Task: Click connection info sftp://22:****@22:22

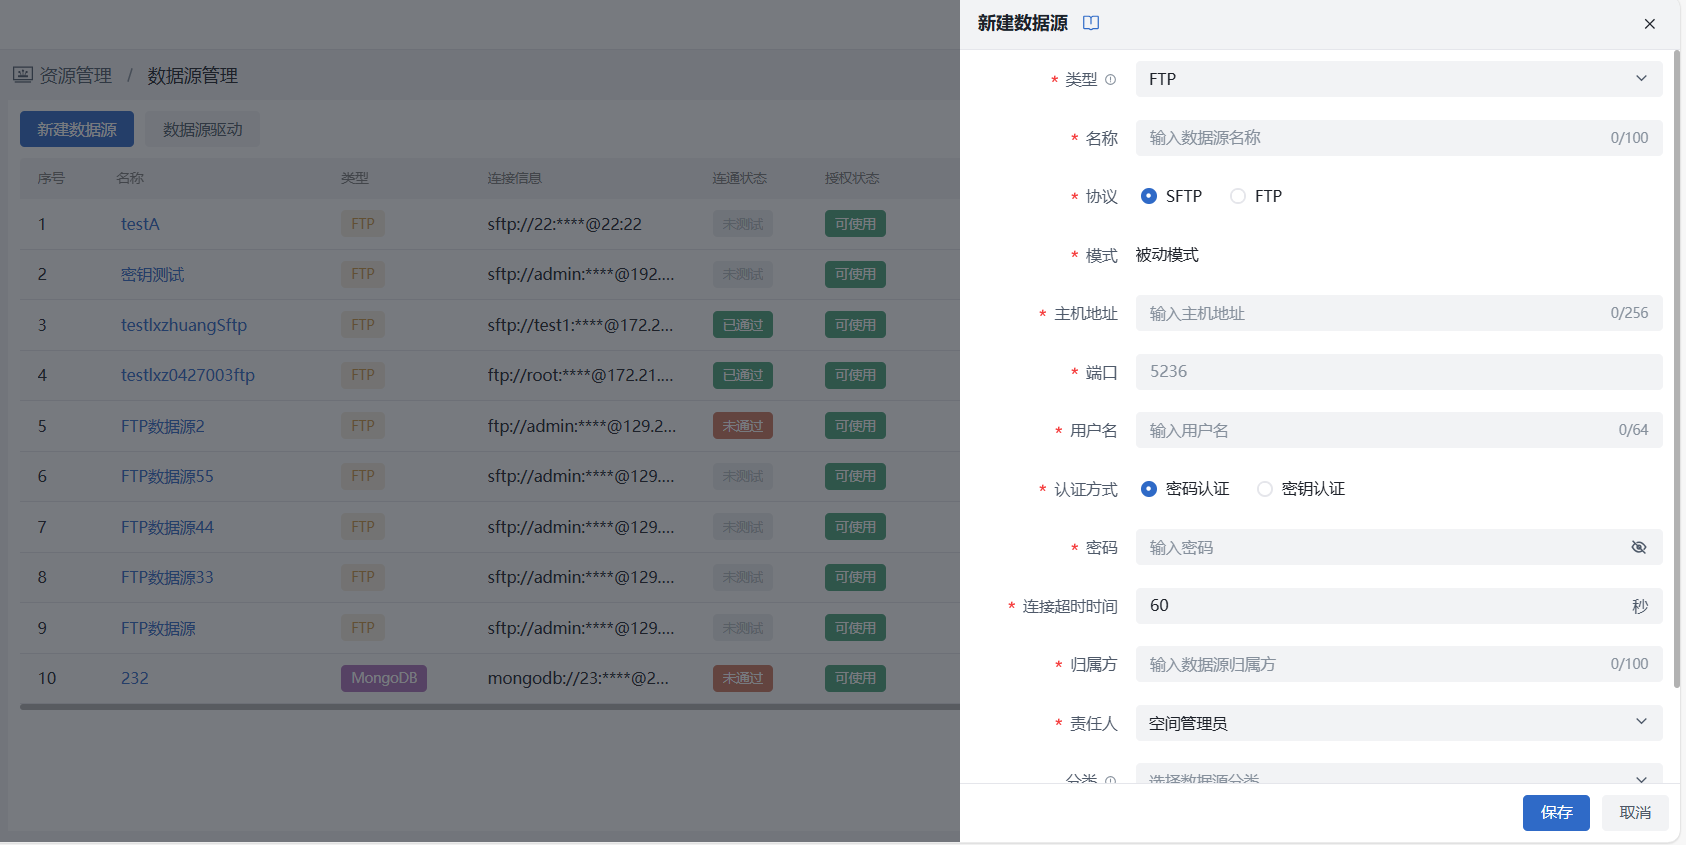Action: [565, 224]
